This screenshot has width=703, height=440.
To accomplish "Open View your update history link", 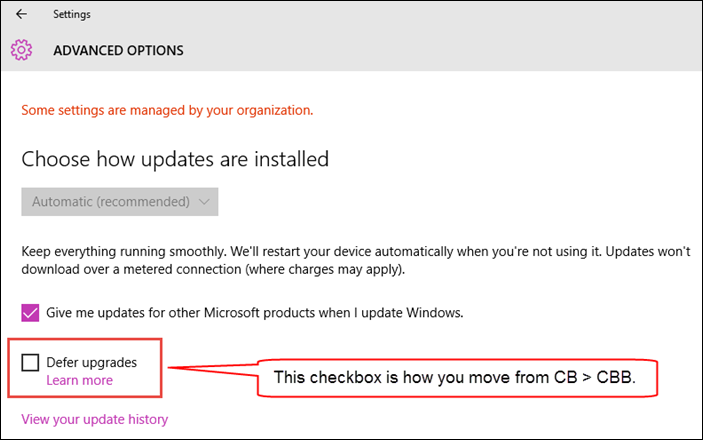I will pyautogui.click(x=94, y=419).
